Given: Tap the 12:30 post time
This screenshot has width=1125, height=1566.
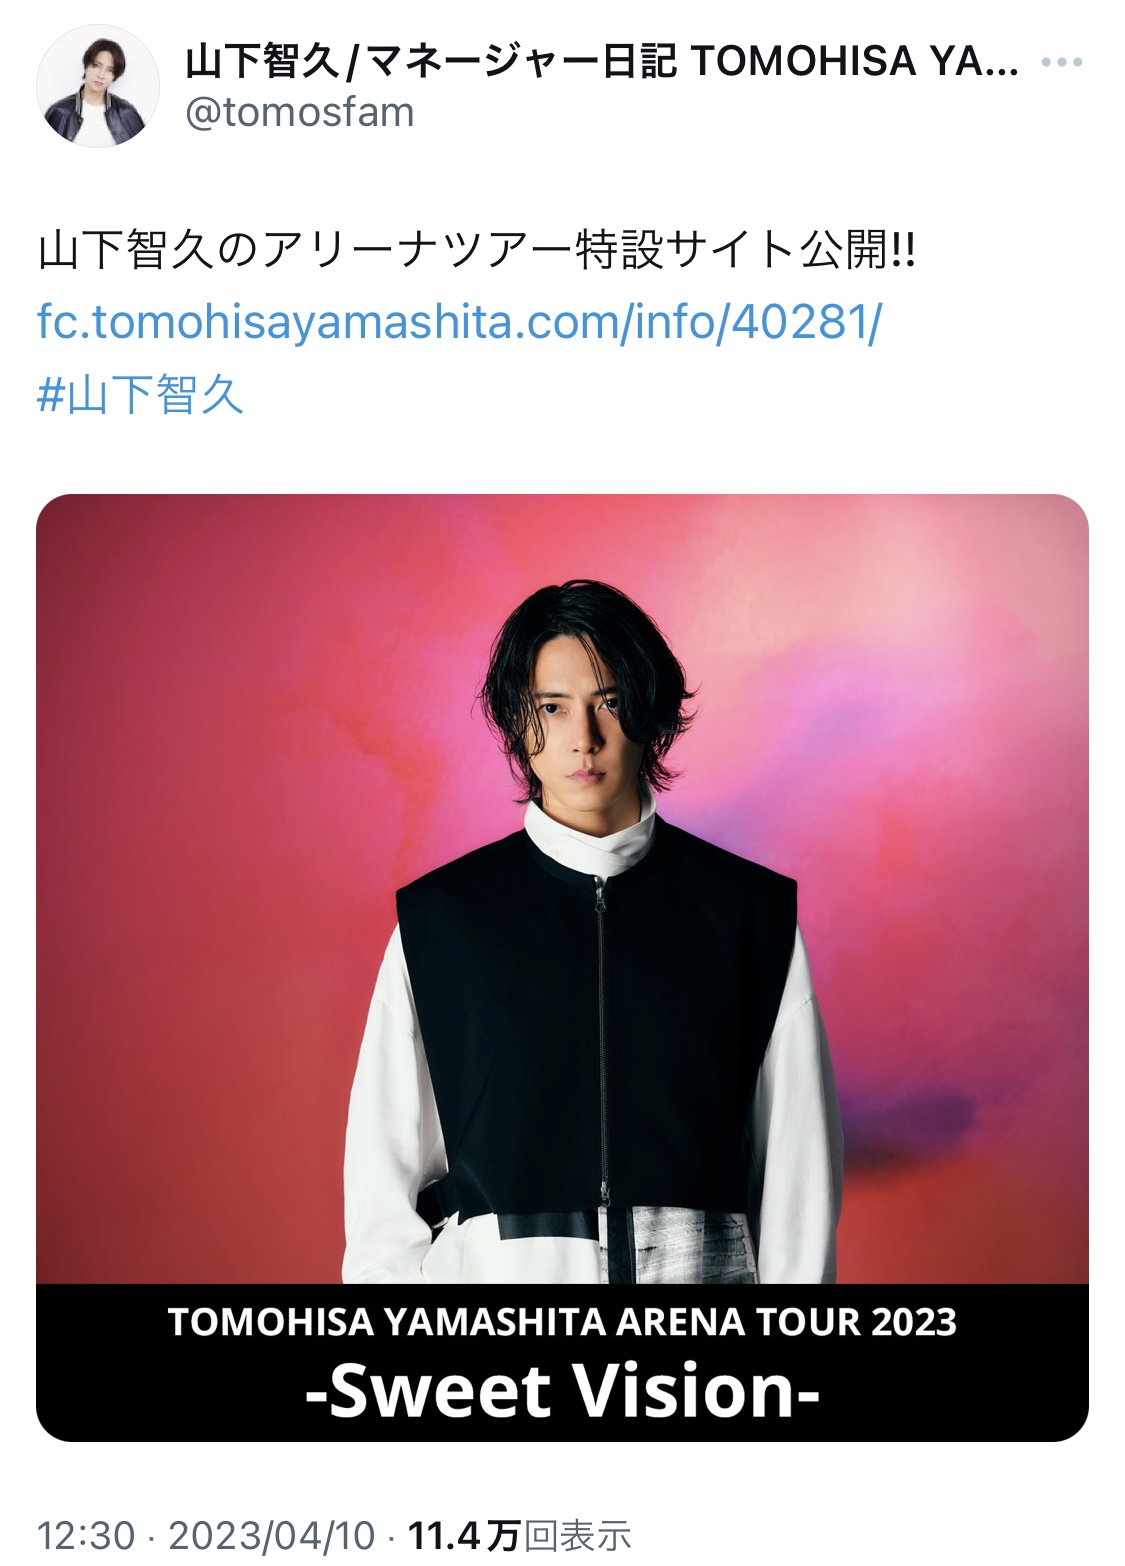Looking at the screenshot, I should [x=85, y=1535].
